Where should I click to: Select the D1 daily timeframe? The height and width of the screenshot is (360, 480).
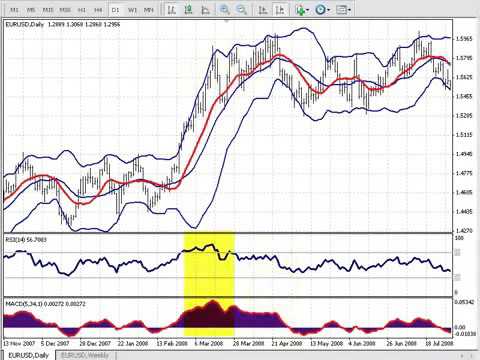115,10
